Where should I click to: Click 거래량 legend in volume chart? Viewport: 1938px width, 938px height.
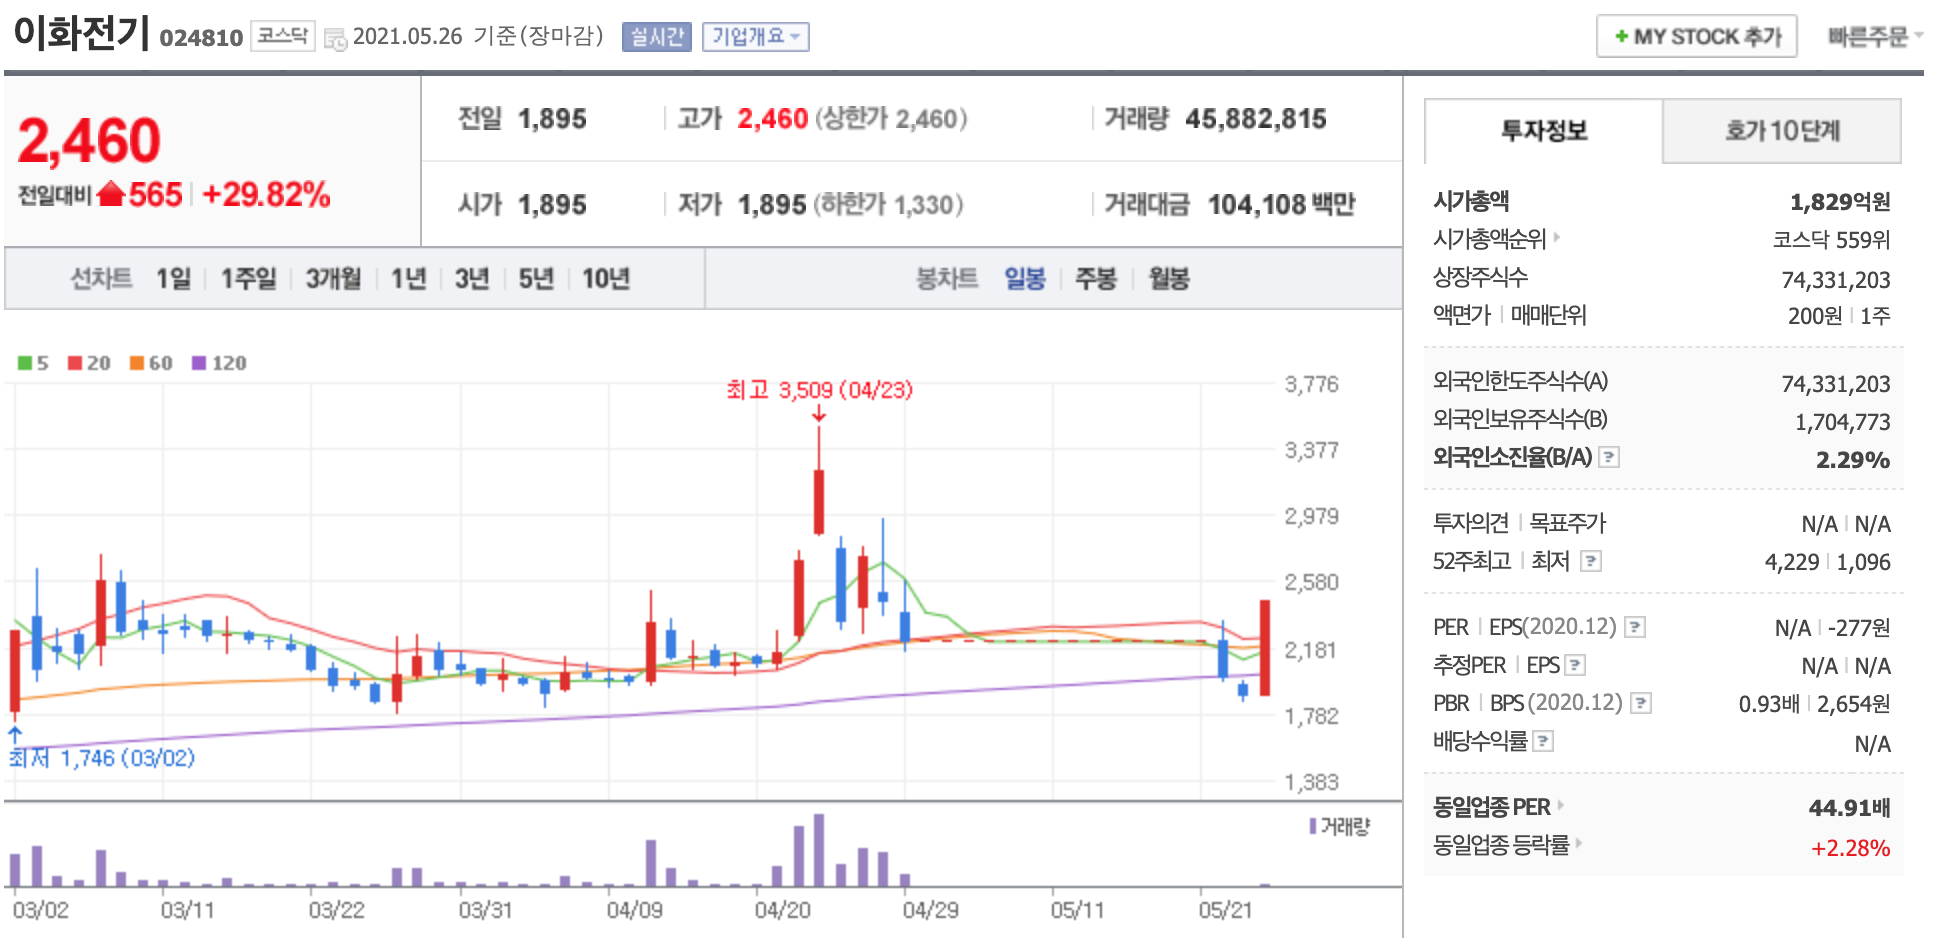click(x=1340, y=827)
